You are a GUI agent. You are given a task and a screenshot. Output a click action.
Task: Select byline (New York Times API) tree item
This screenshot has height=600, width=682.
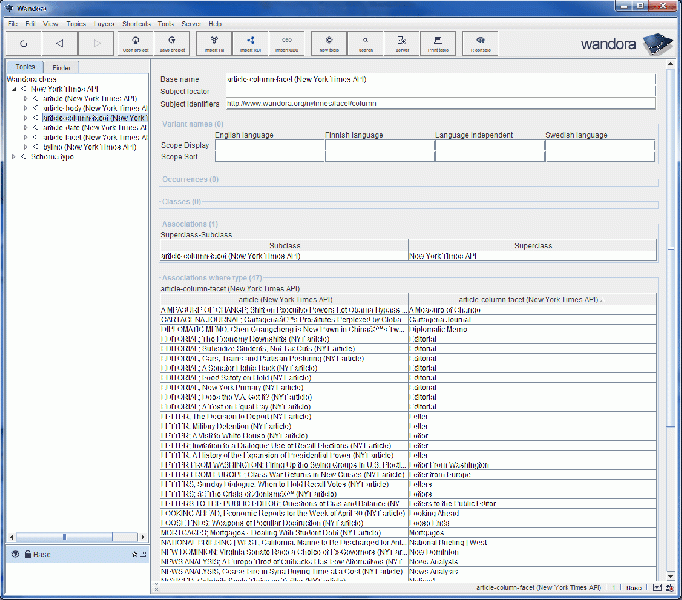click(x=90, y=147)
